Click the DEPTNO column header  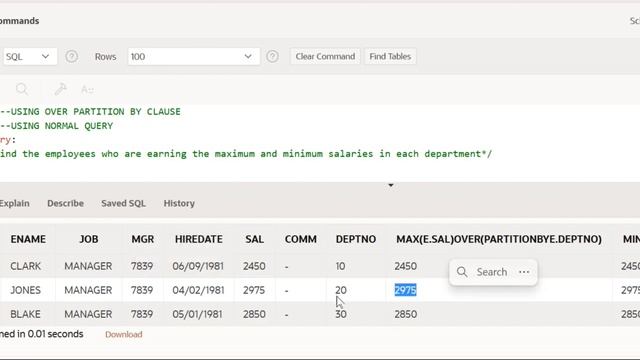pyautogui.click(x=356, y=239)
